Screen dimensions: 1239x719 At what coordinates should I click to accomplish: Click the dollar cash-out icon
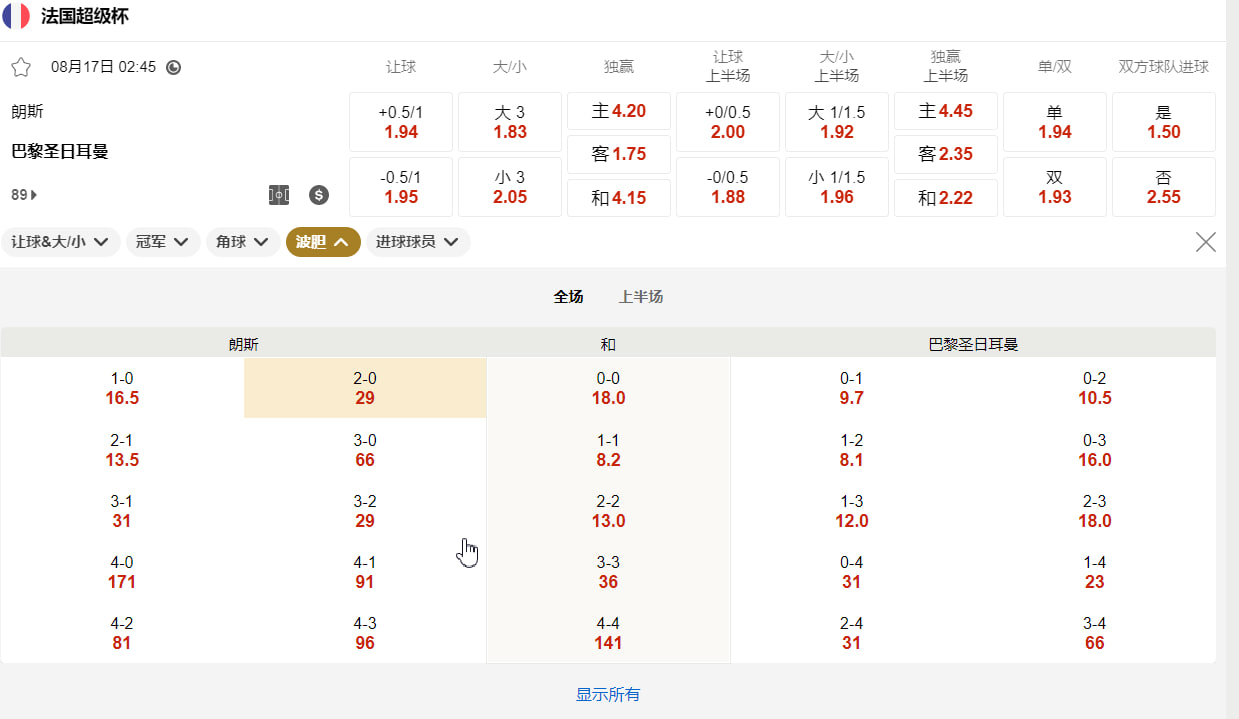(x=319, y=195)
